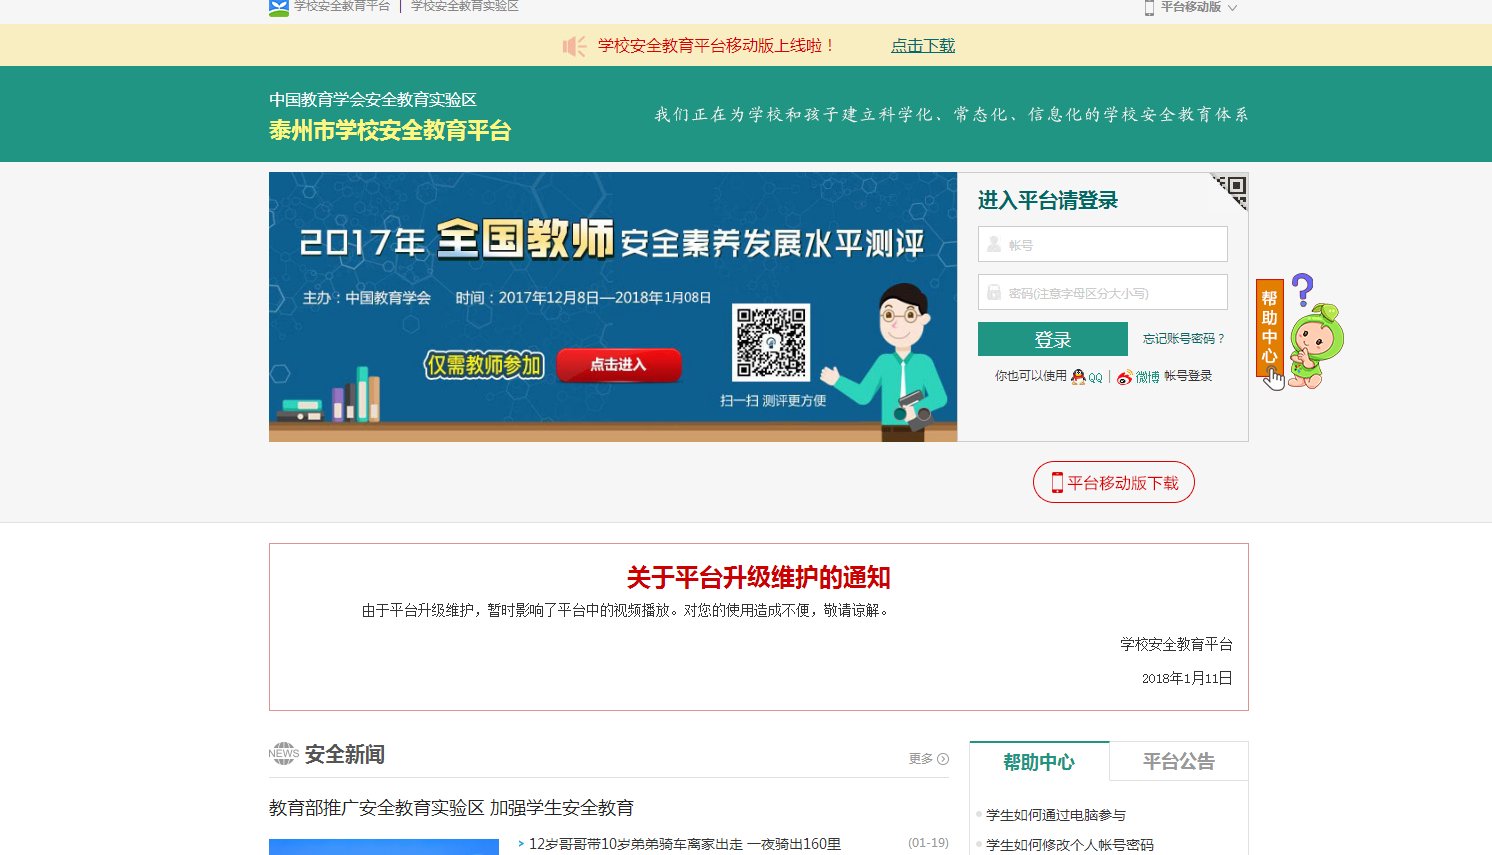Click inside the 帐号 input field

tap(1100, 244)
